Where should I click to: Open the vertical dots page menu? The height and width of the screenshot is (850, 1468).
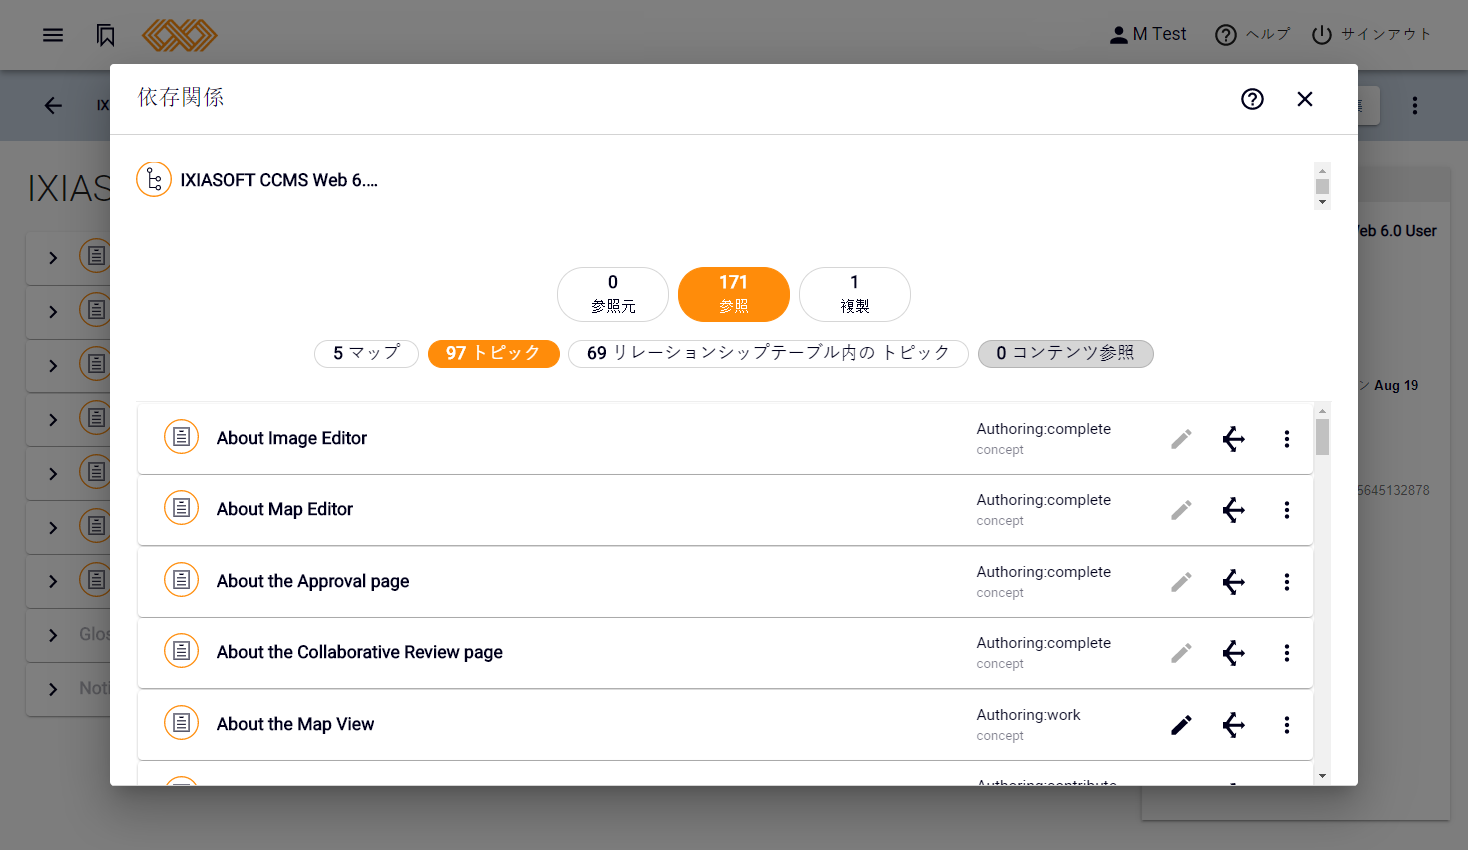(x=1414, y=105)
